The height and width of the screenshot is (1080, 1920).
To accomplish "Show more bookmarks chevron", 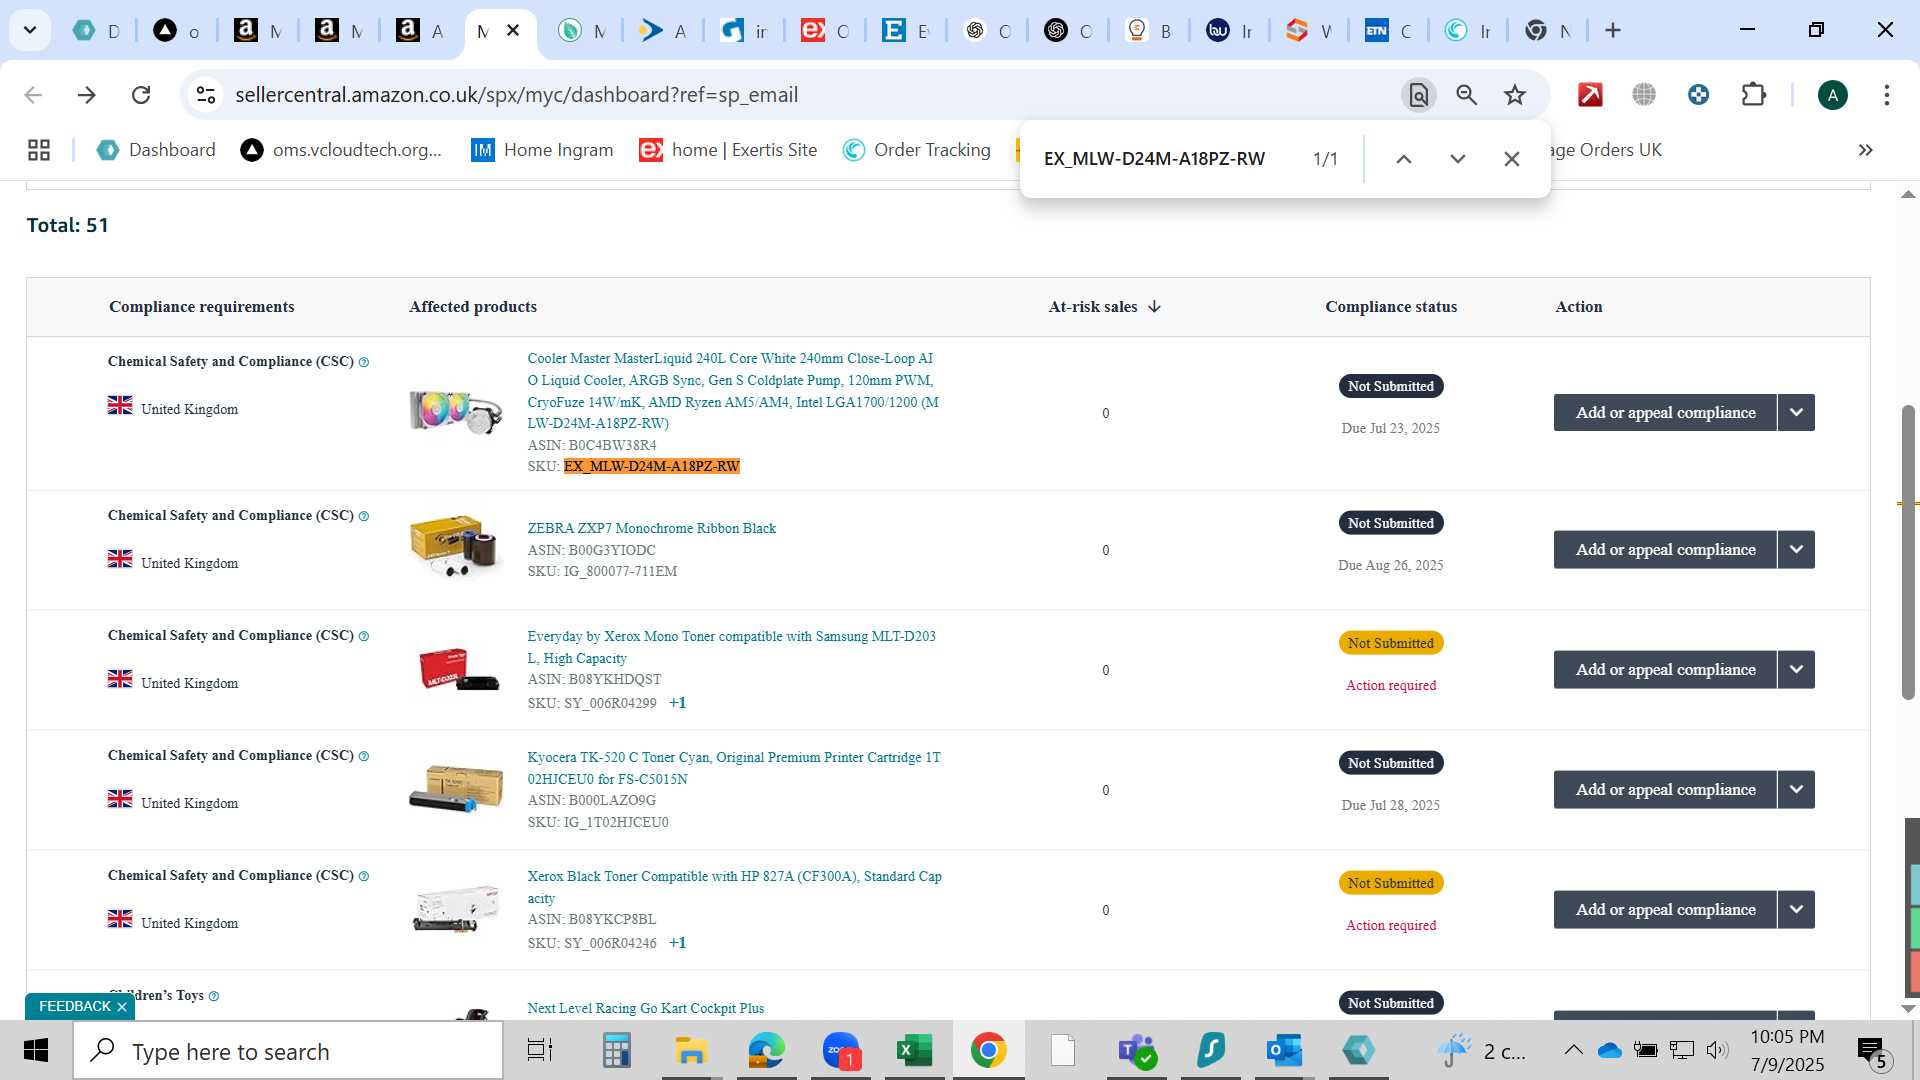I will [x=1865, y=150].
